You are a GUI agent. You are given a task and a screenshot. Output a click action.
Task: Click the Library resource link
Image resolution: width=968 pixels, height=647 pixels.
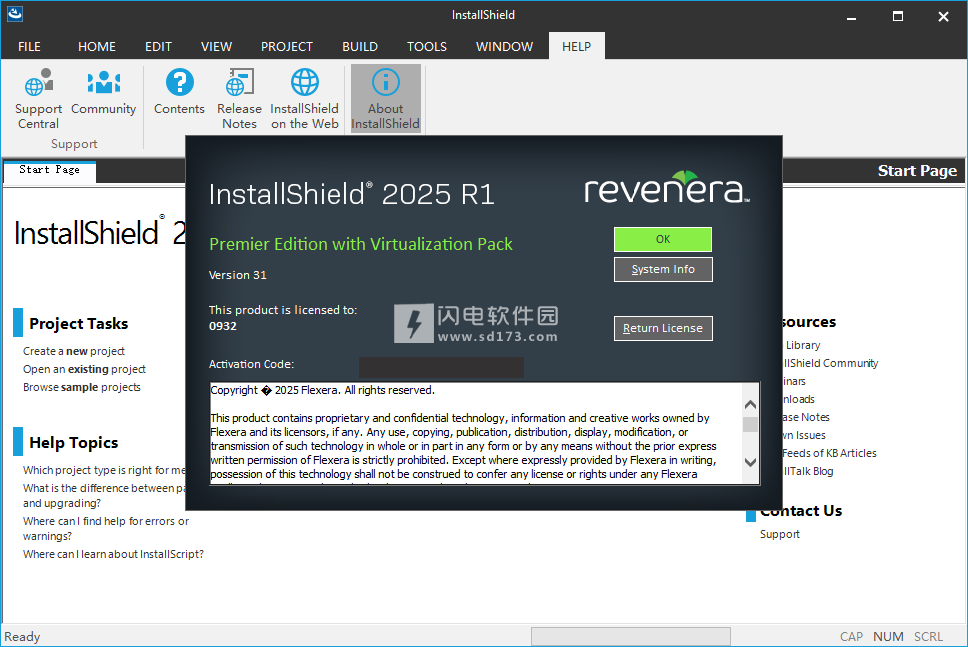point(803,346)
